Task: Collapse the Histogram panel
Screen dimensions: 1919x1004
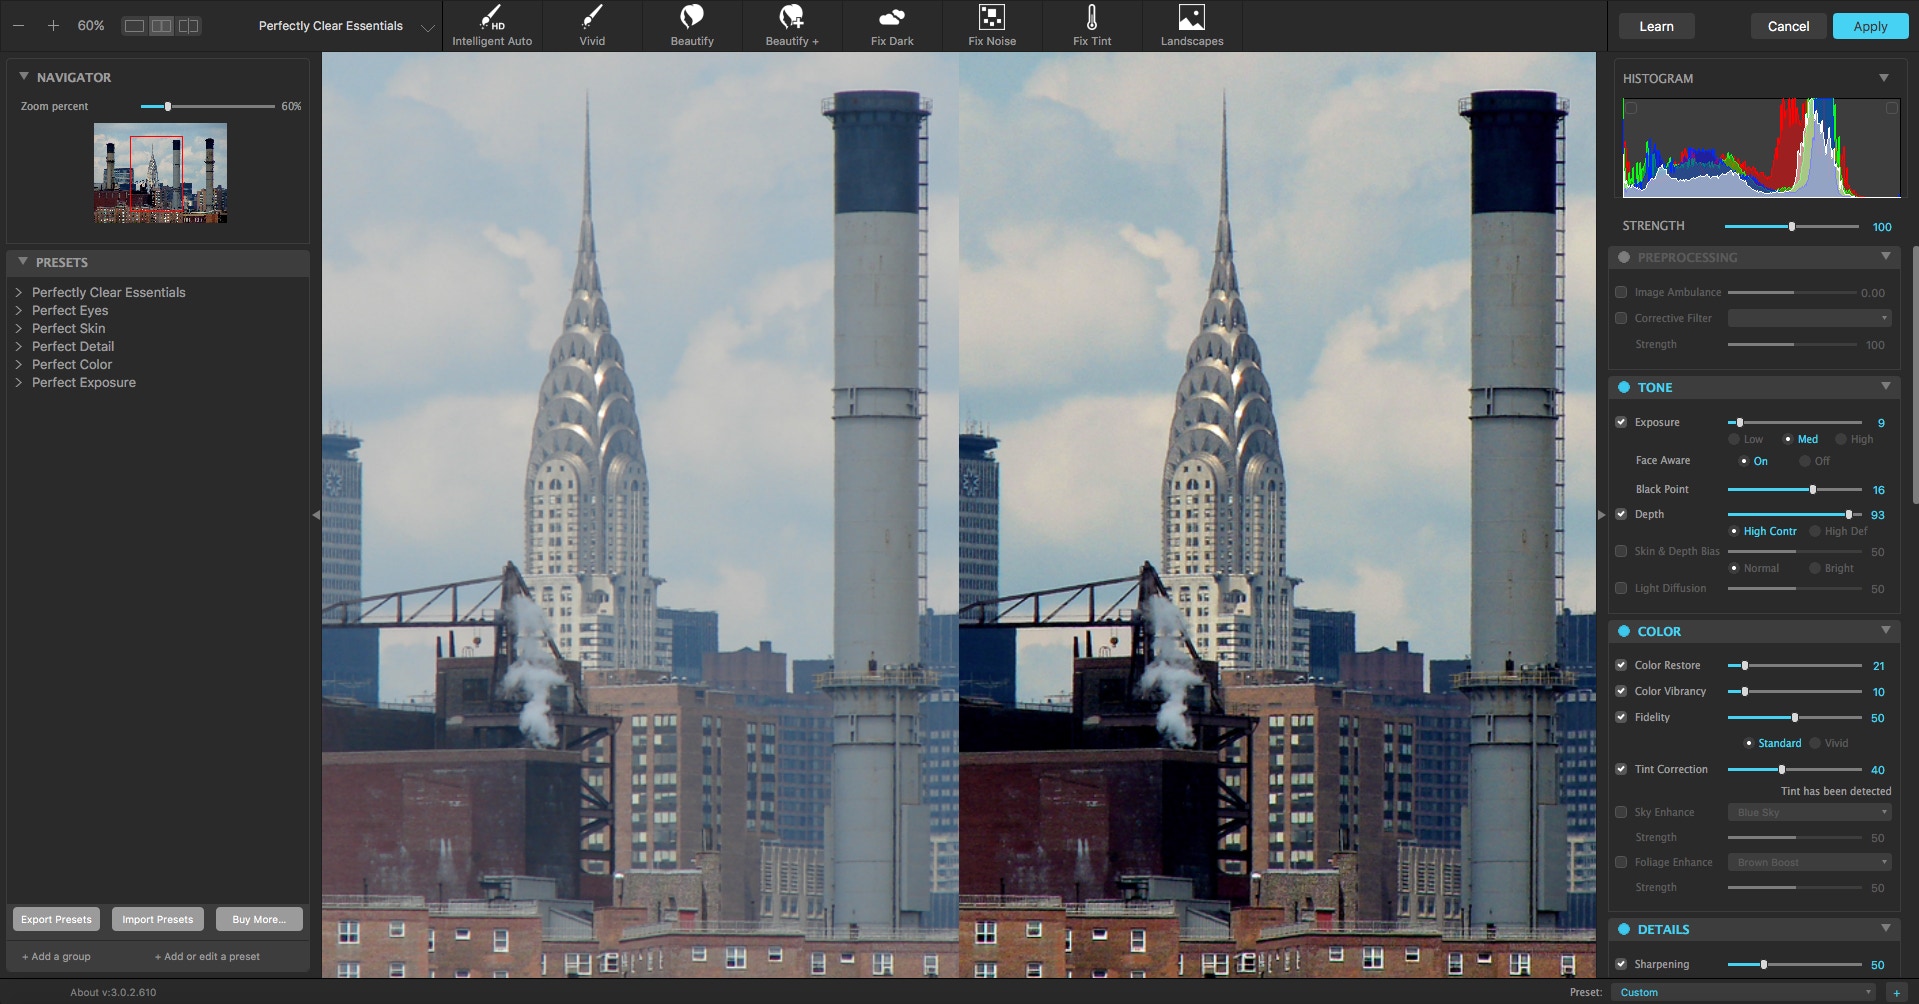Action: pyautogui.click(x=1884, y=78)
